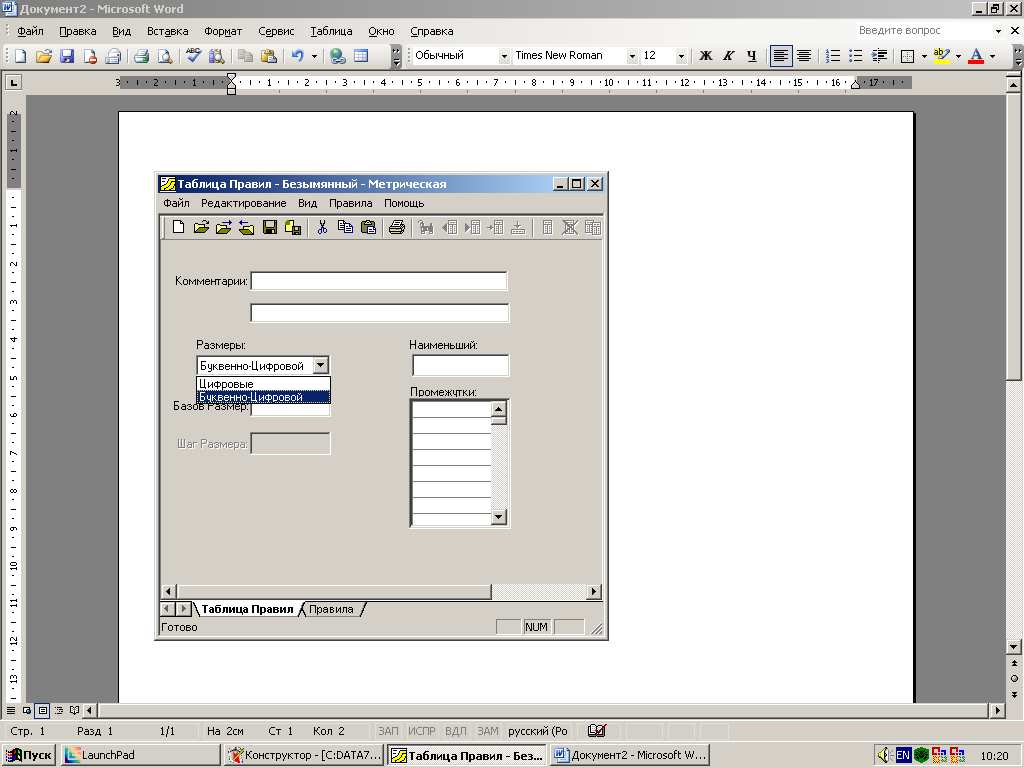Apply yellow highlight color
Image resolution: width=1024 pixels, height=768 pixels.
pos(942,56)
